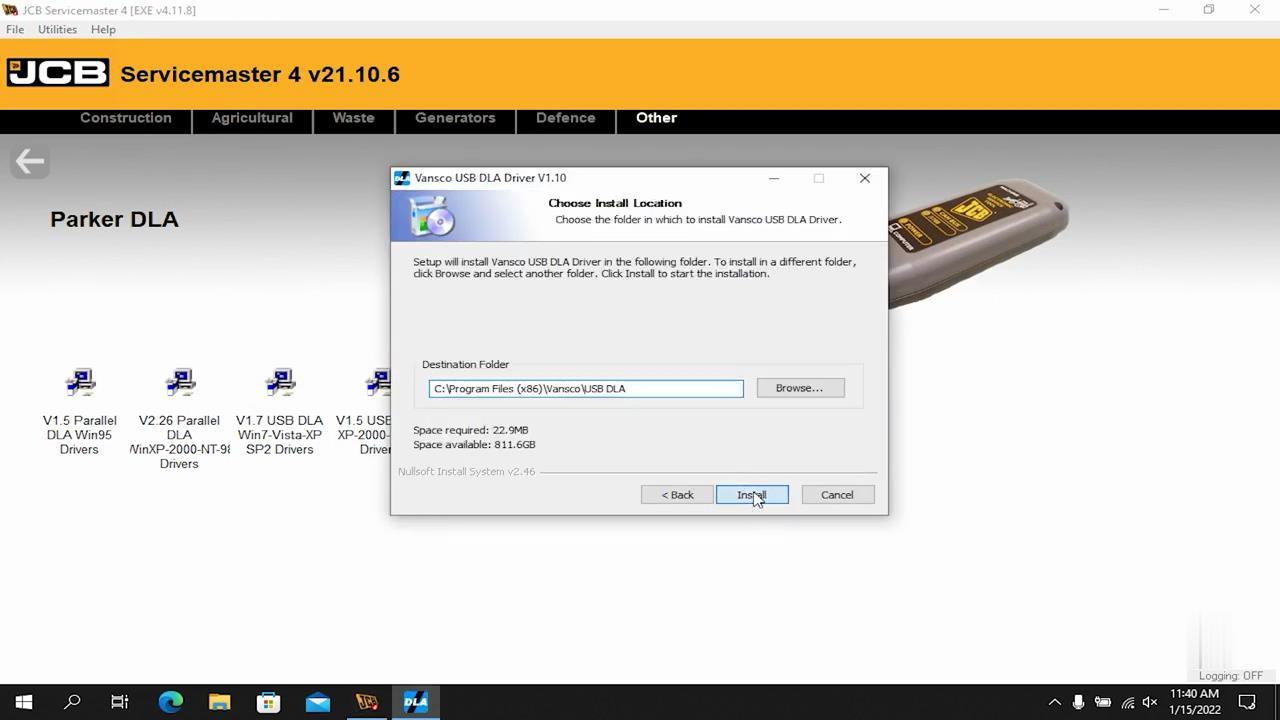Image resolution: width=1280 pixels, height=720 pixels.
Task: Select the Waste tab
Action: (x=353, y=118)
